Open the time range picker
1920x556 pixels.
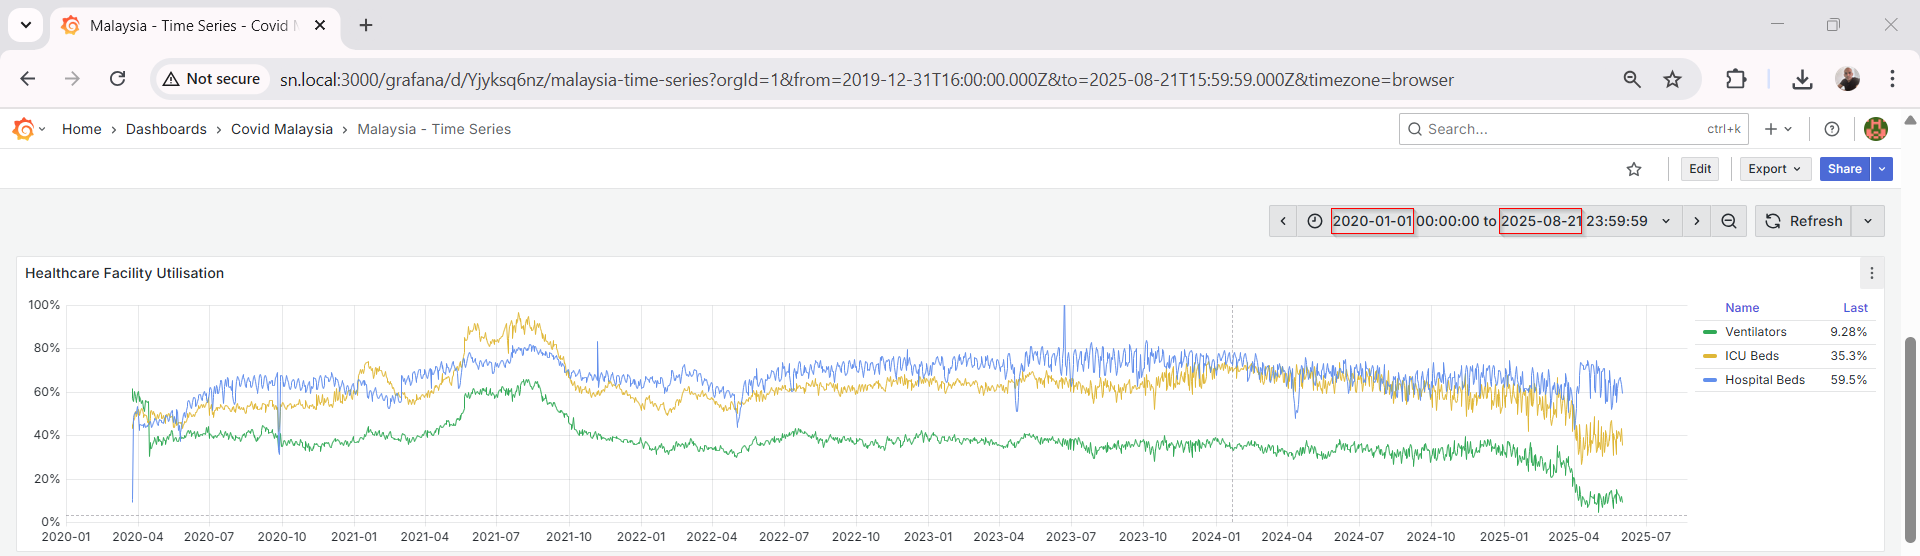[1490, 221]
